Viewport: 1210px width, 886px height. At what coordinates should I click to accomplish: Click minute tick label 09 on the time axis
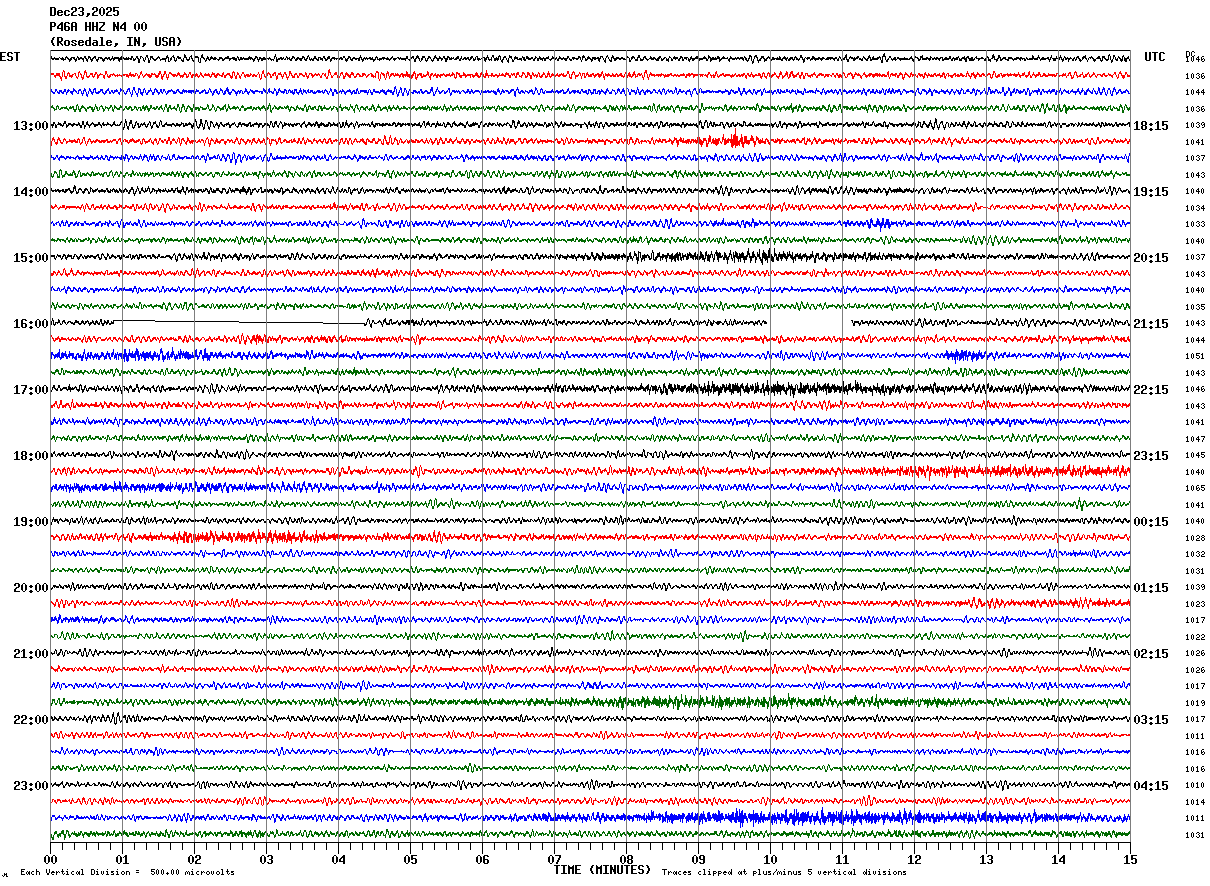tap(698, 859)
